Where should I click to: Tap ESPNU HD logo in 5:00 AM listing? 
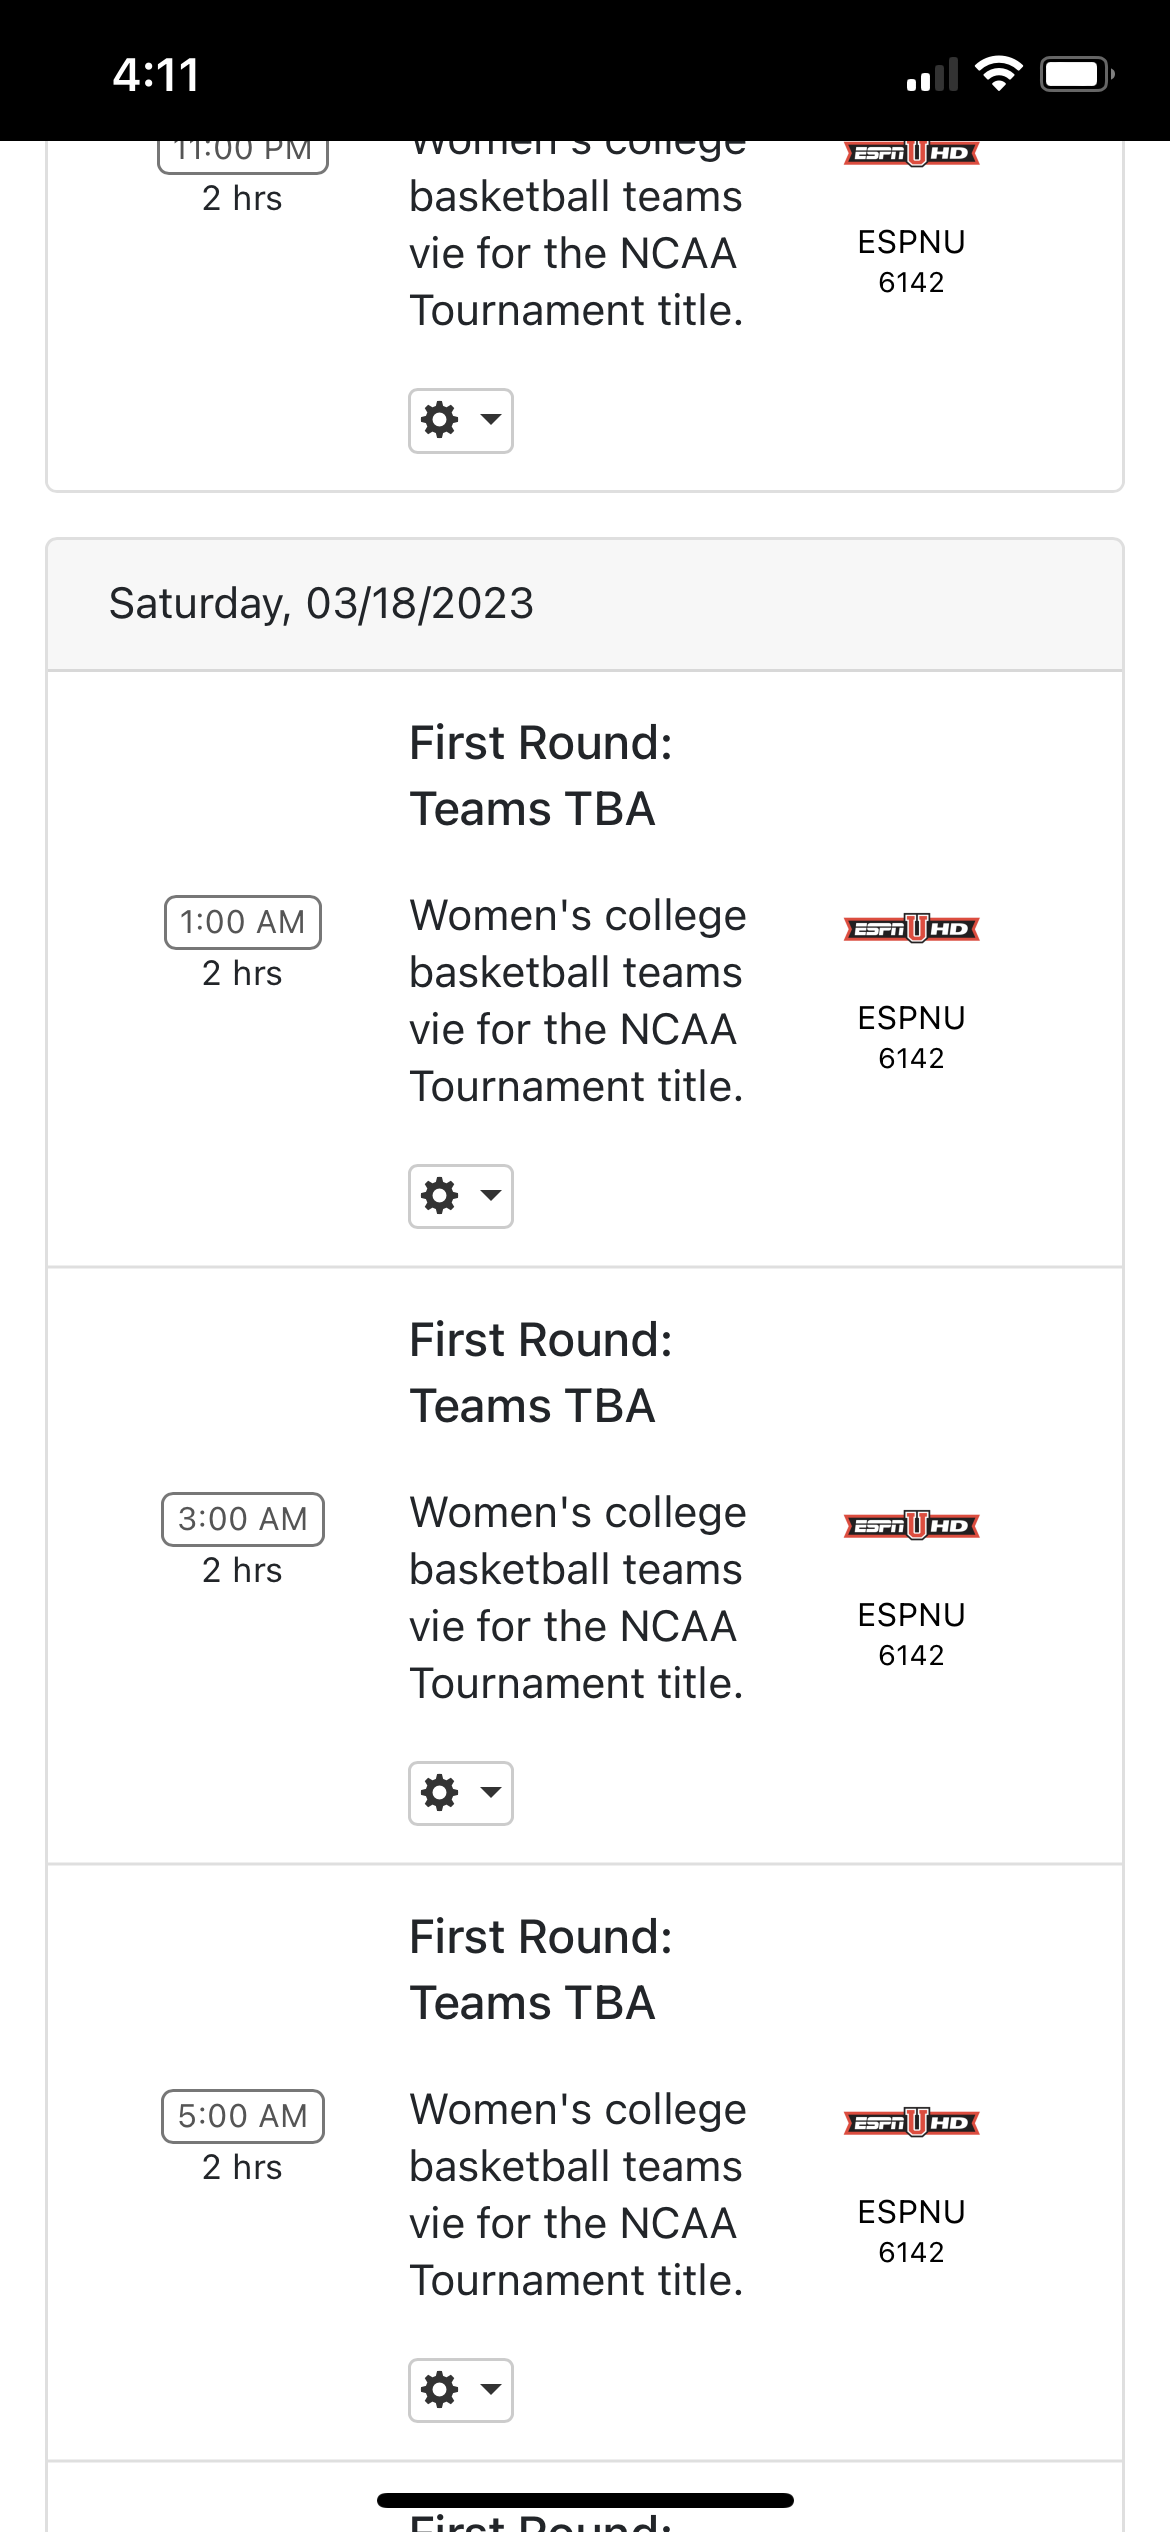tap(911, 2123)
